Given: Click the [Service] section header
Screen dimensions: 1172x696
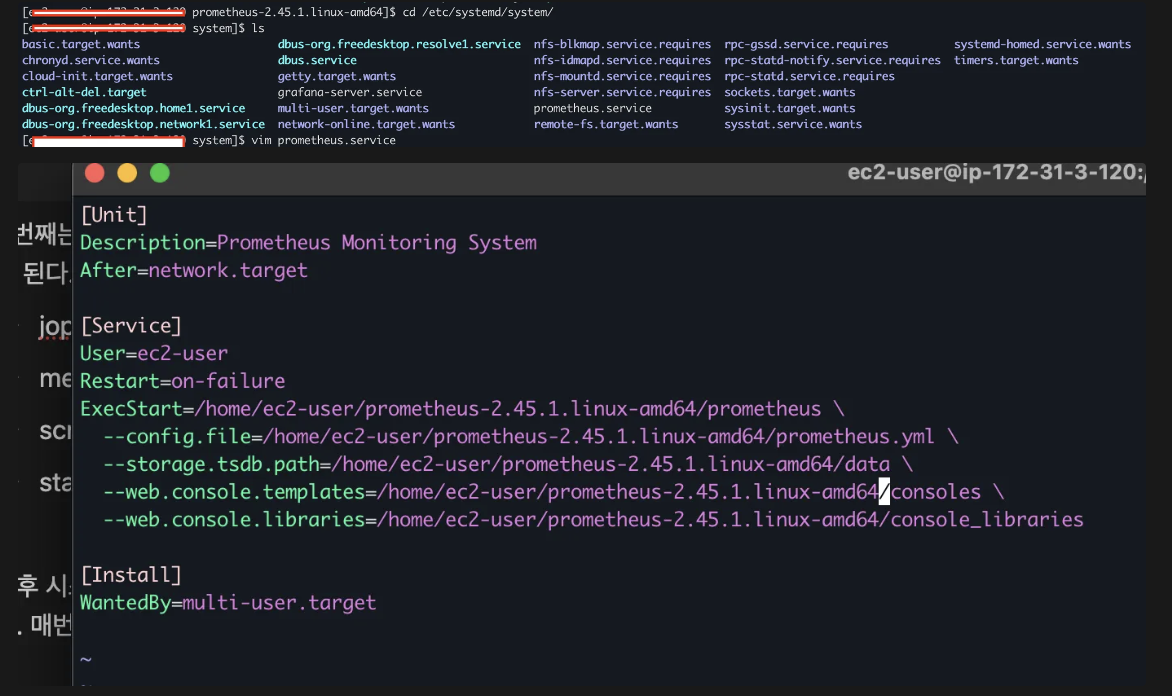Looking at the screenshot, I should pos(131,326).
